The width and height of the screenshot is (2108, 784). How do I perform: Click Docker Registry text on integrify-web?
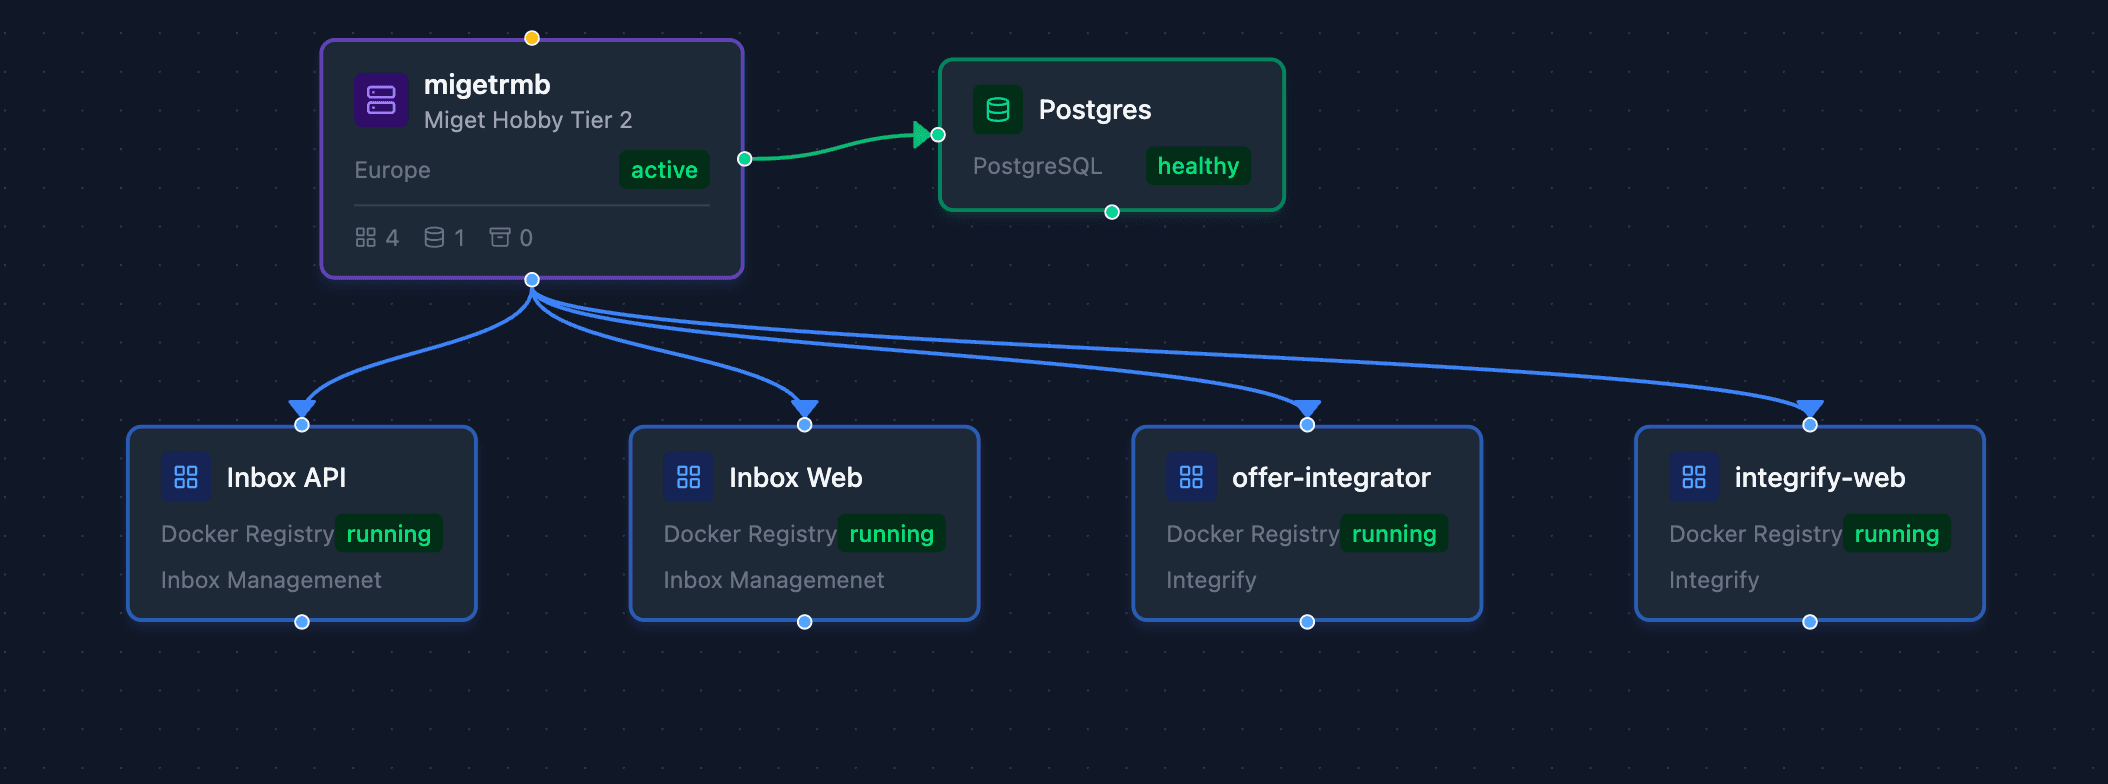click(1755, 534)
